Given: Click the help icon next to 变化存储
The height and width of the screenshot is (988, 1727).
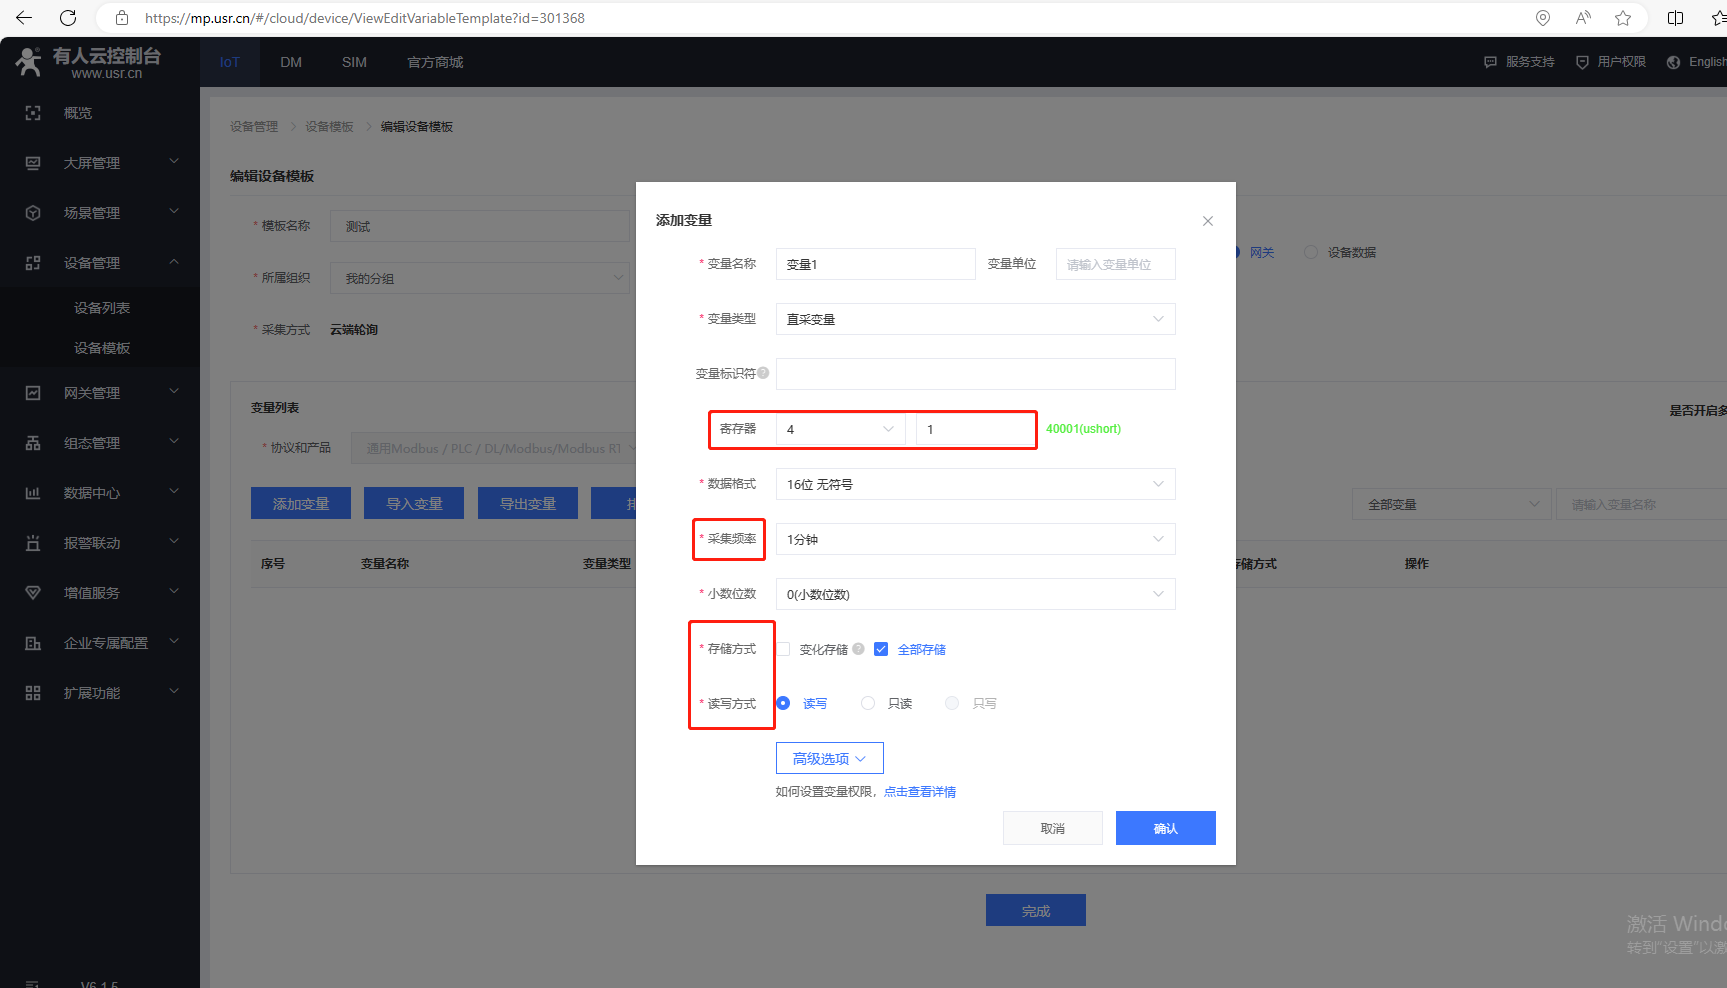Looking at the screenshot, I should point(858,649).
